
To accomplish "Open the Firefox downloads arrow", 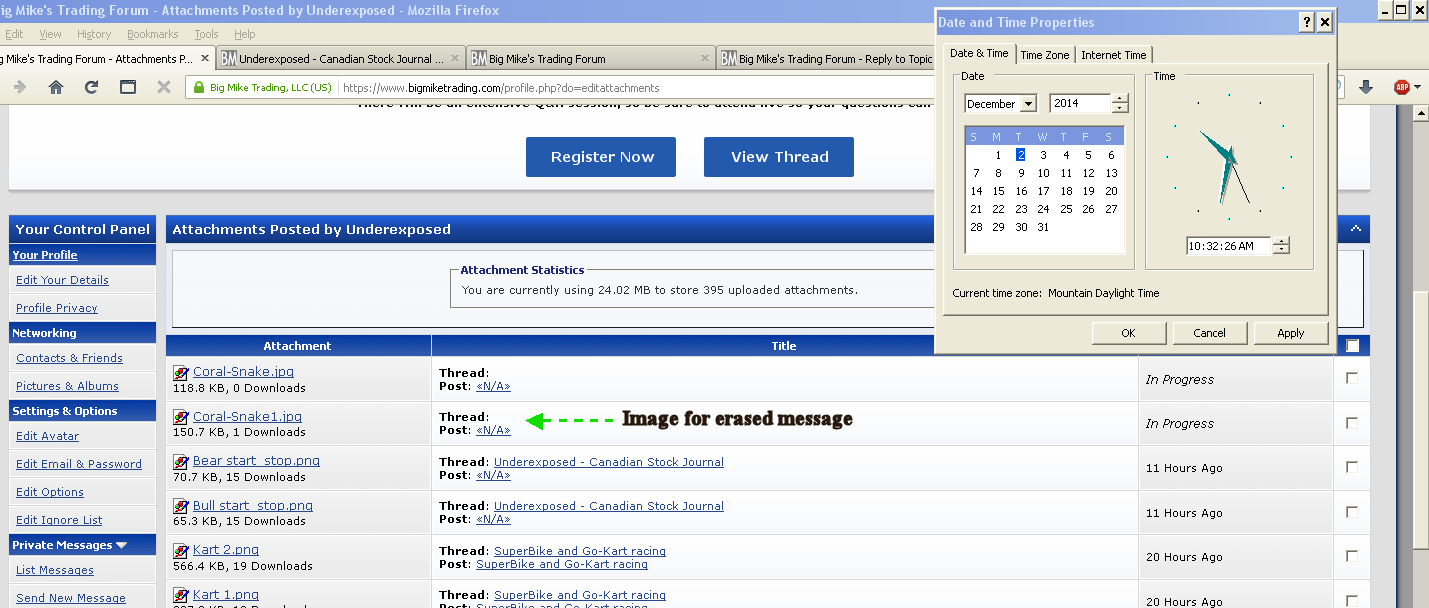I will click(1367, 87).
